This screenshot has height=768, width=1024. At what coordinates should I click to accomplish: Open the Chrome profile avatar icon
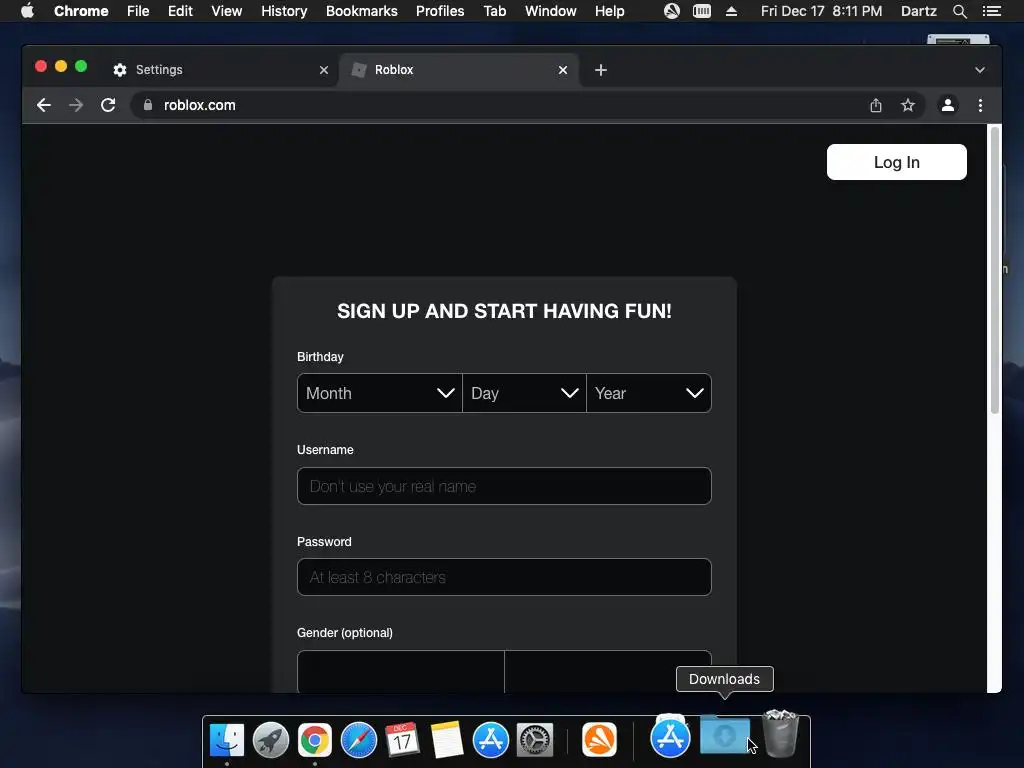pos(948,105)
